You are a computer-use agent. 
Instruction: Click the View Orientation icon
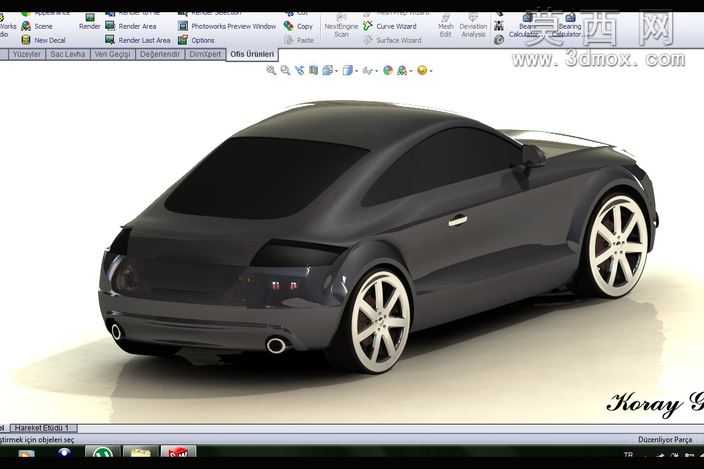pyautogui.click(x=328, y=70)
